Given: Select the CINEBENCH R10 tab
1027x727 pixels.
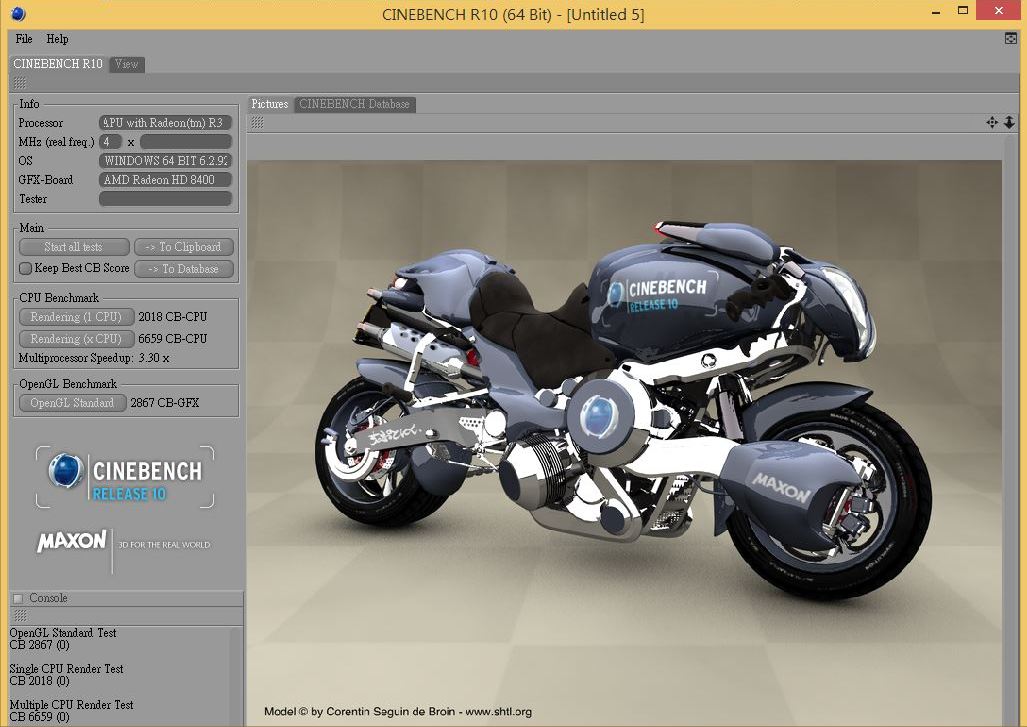Looking at the screenshot, I should tap(58, 64).
